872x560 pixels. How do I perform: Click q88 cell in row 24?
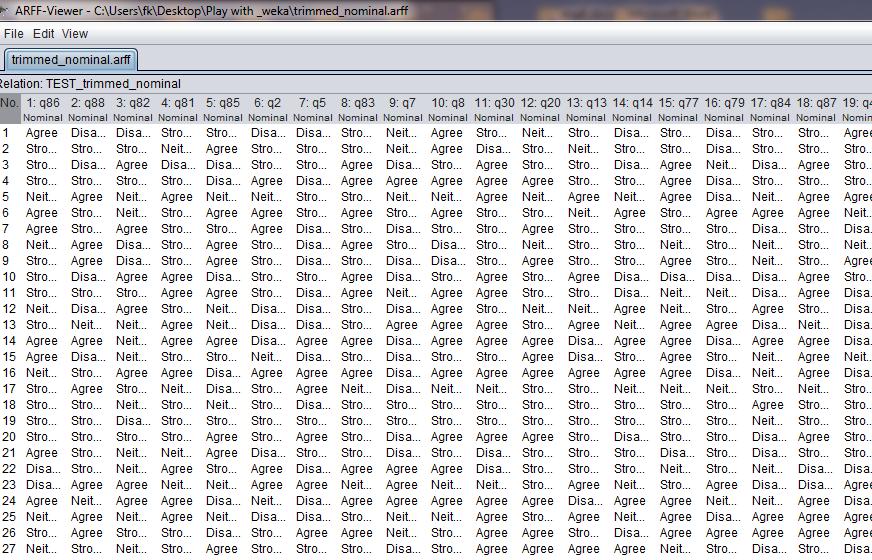click(x=88, y=501)
